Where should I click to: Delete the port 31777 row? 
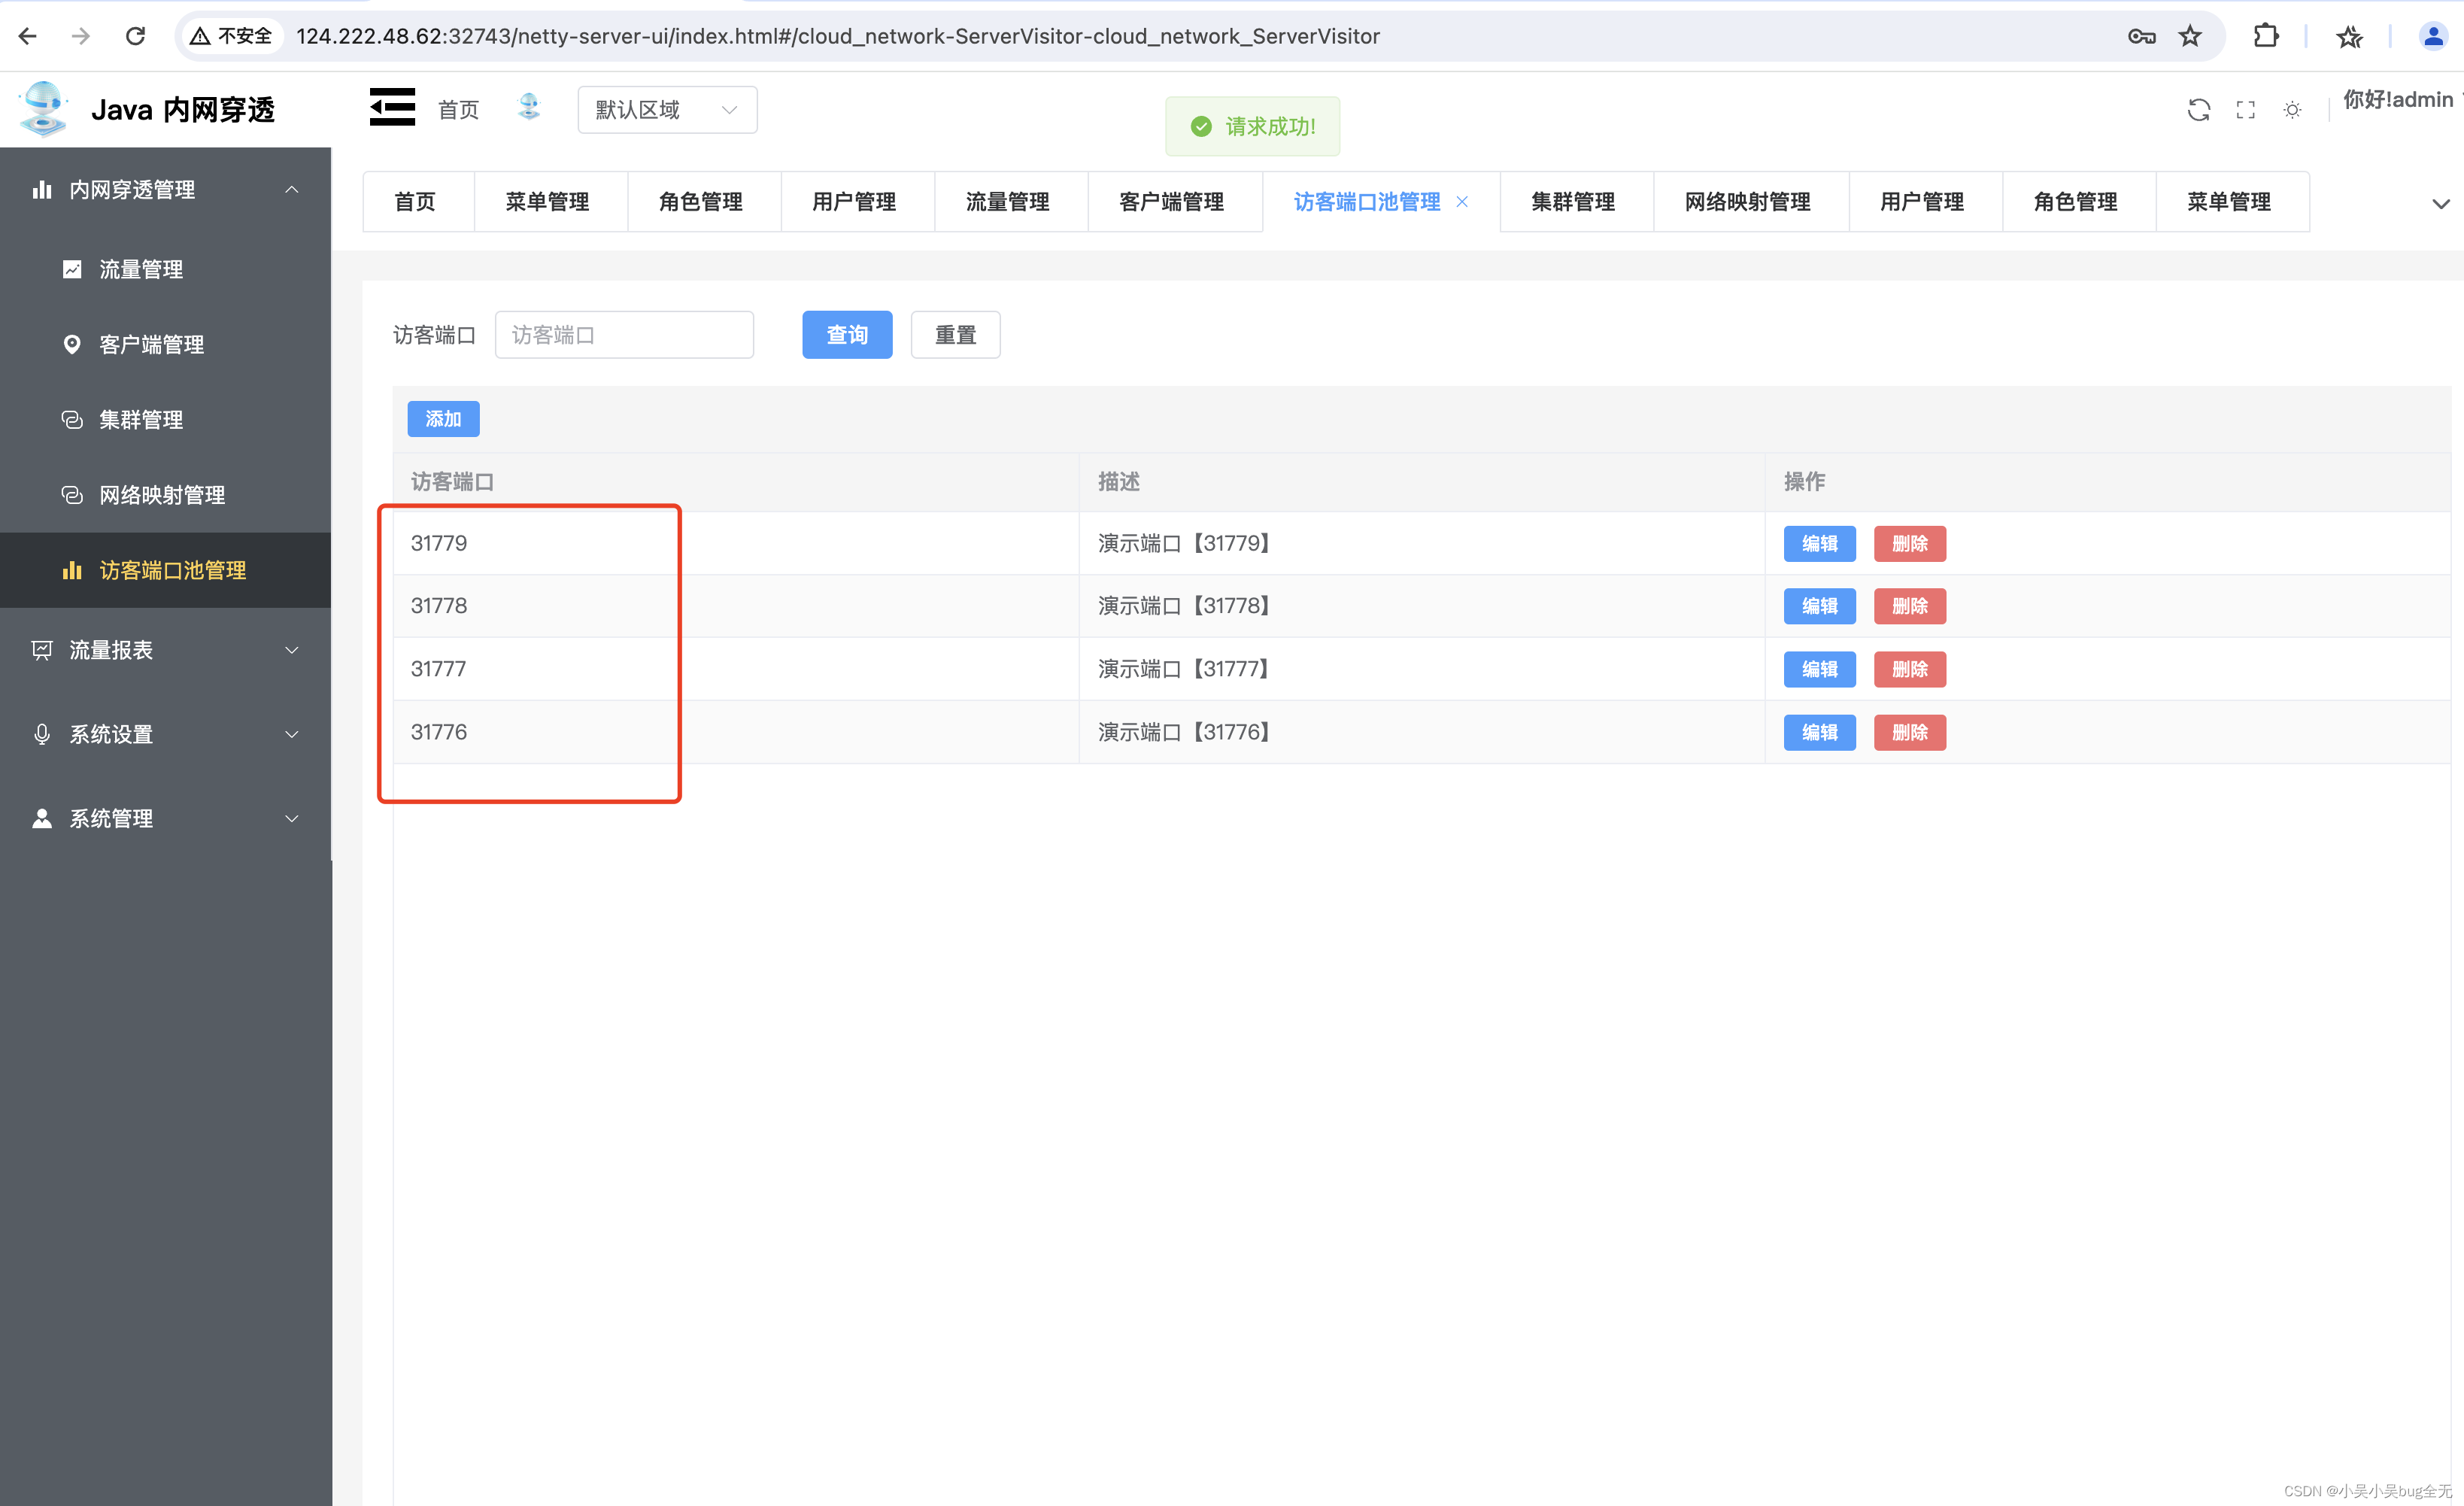coord(1909,669)
